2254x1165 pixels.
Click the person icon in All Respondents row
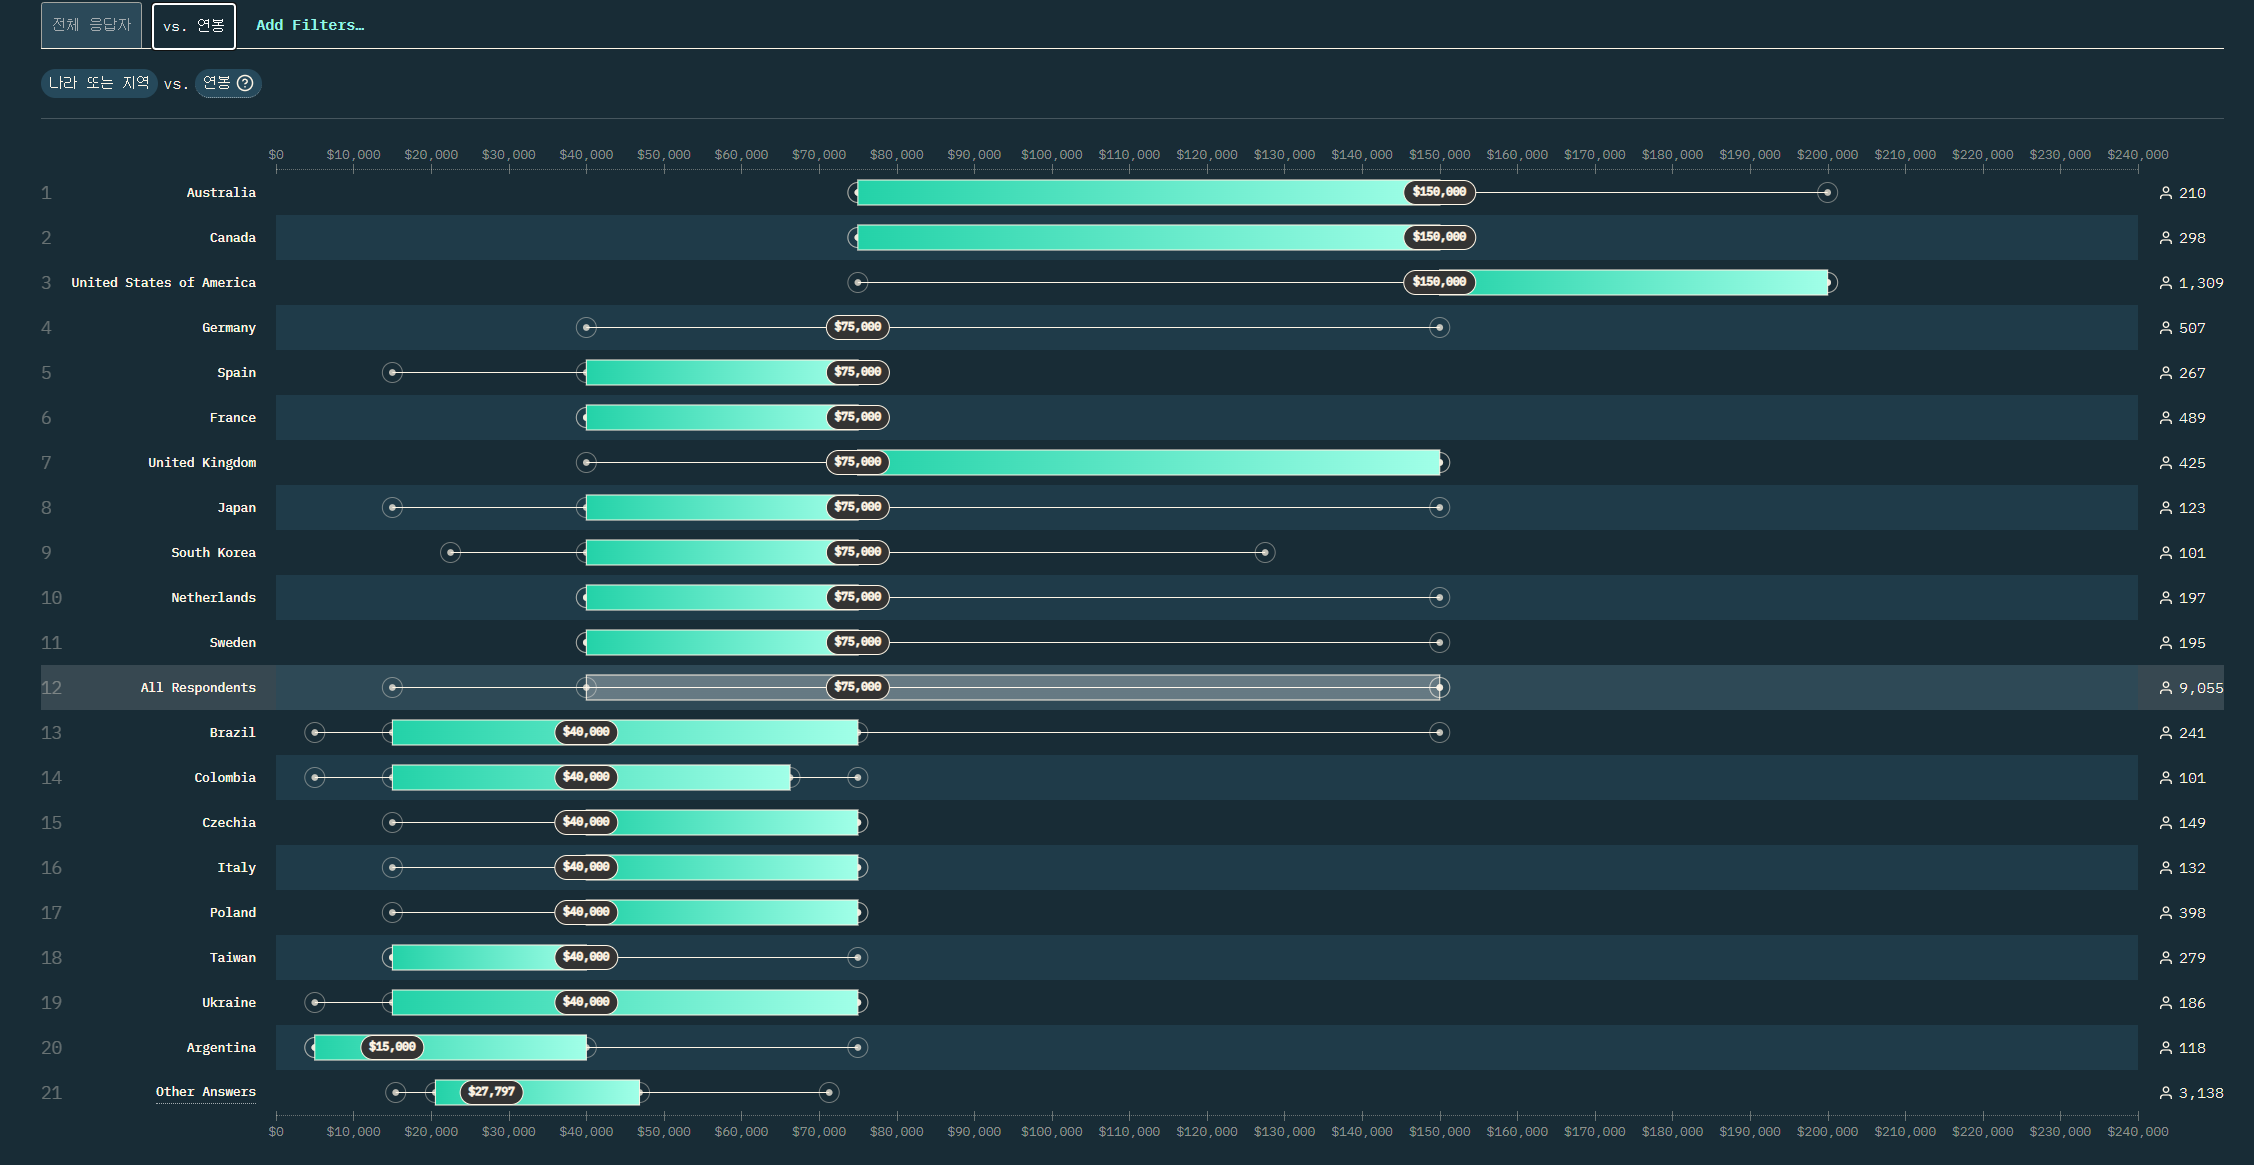pos(2165,688)
